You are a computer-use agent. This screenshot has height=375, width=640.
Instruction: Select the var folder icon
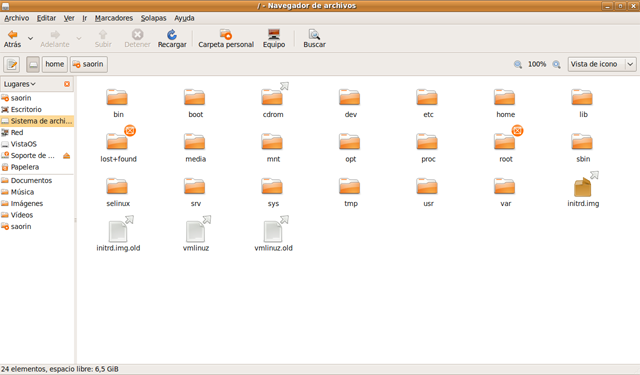point(505,186)
